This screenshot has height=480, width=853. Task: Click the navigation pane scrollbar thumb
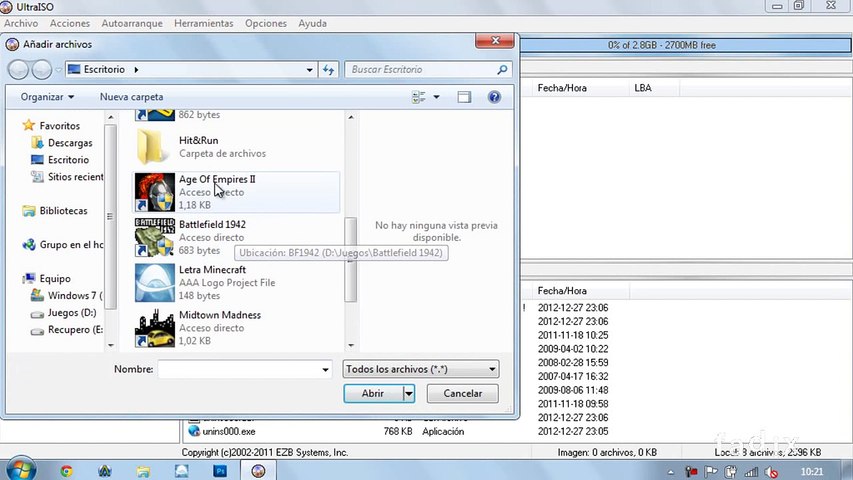point(110,217)
